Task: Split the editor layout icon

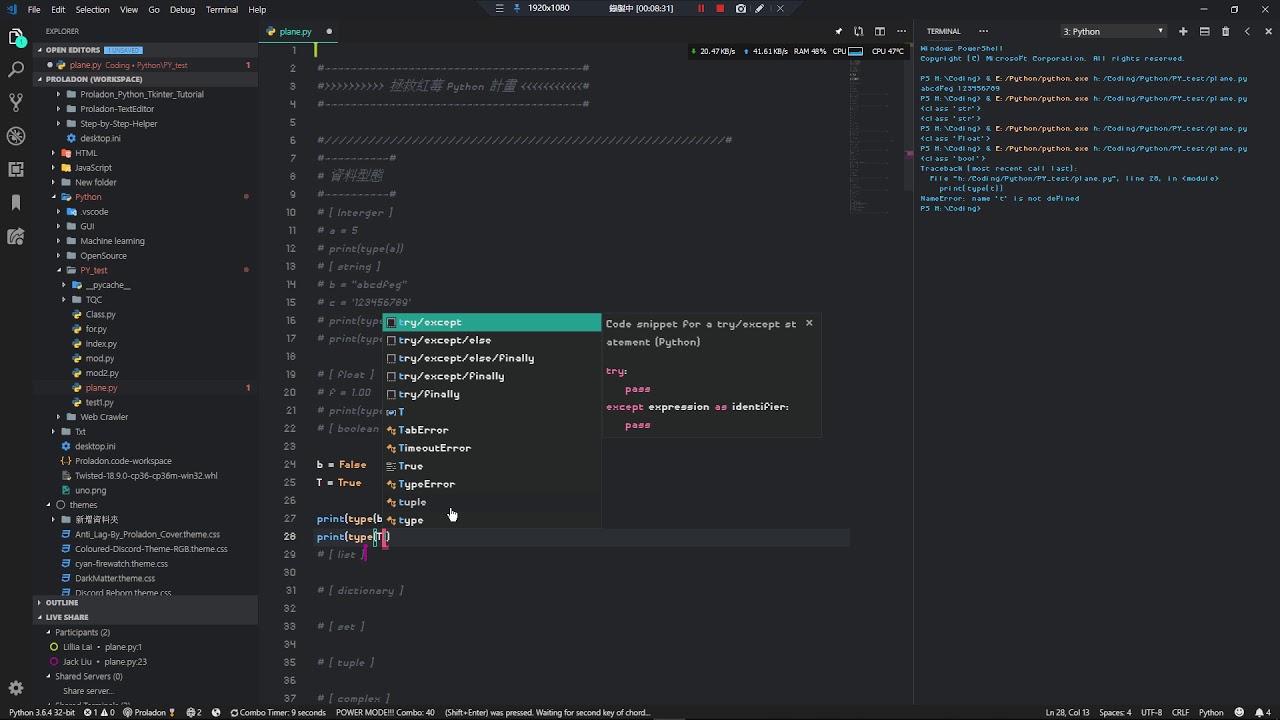Action: click(879, 32)
